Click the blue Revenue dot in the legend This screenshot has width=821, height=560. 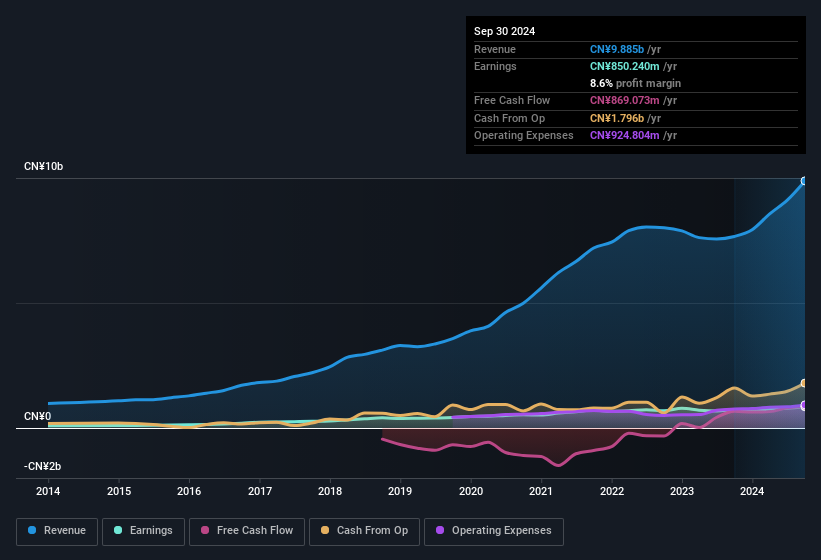(x=33, y=531)
